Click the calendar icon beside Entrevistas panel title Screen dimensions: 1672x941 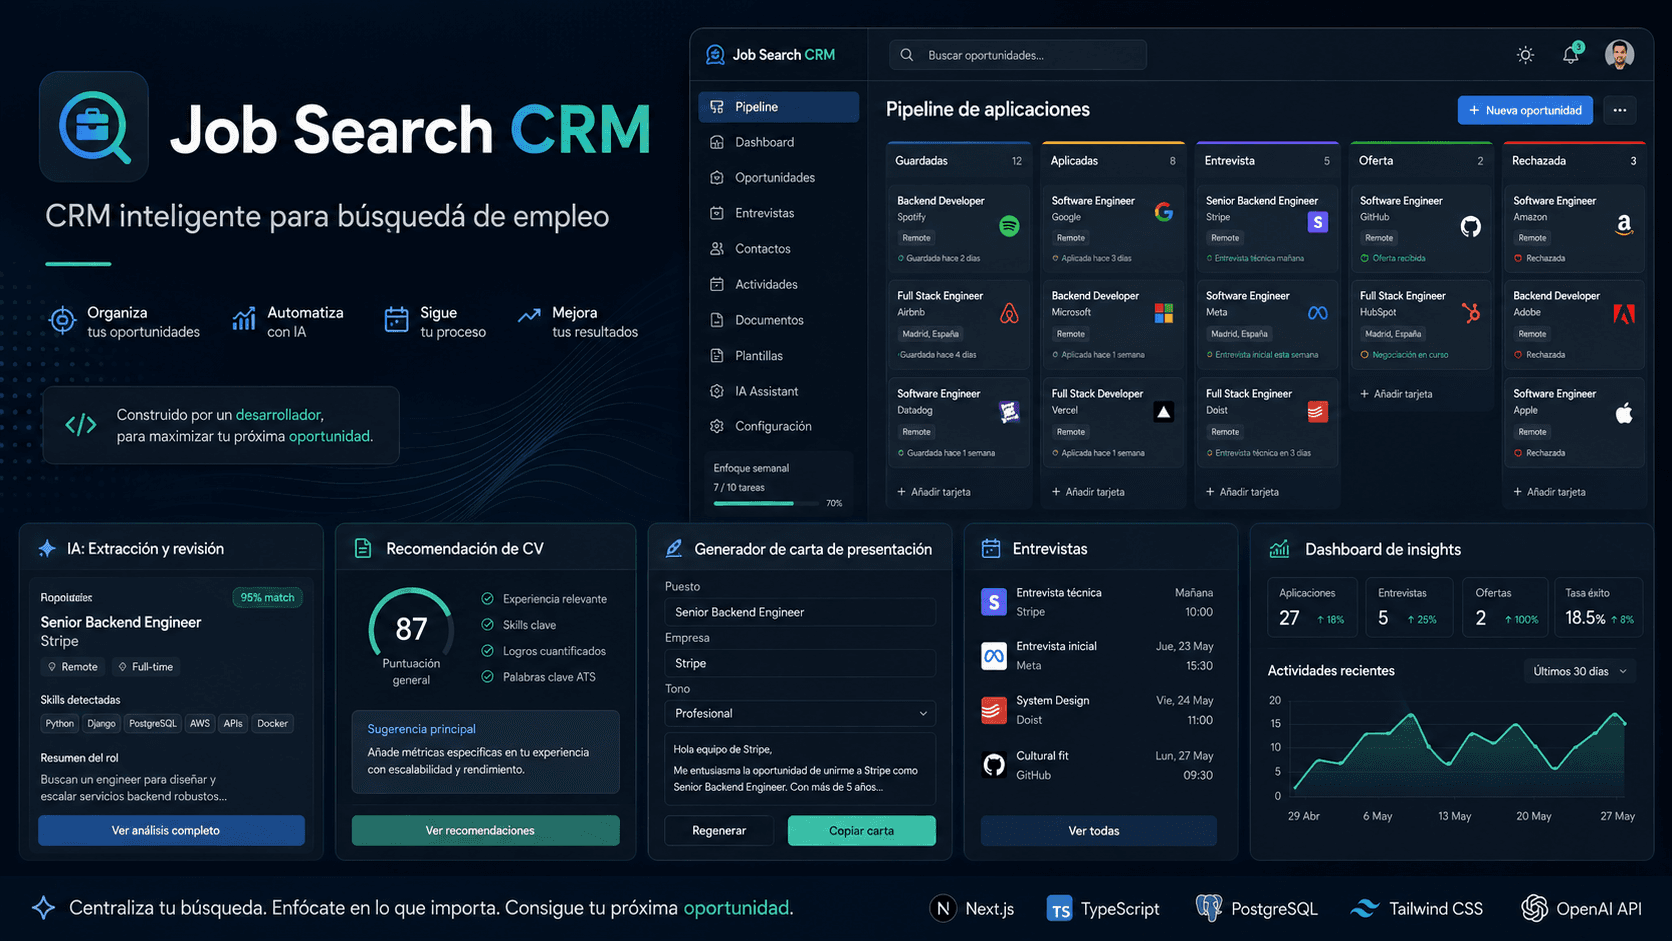coord(991,548)
